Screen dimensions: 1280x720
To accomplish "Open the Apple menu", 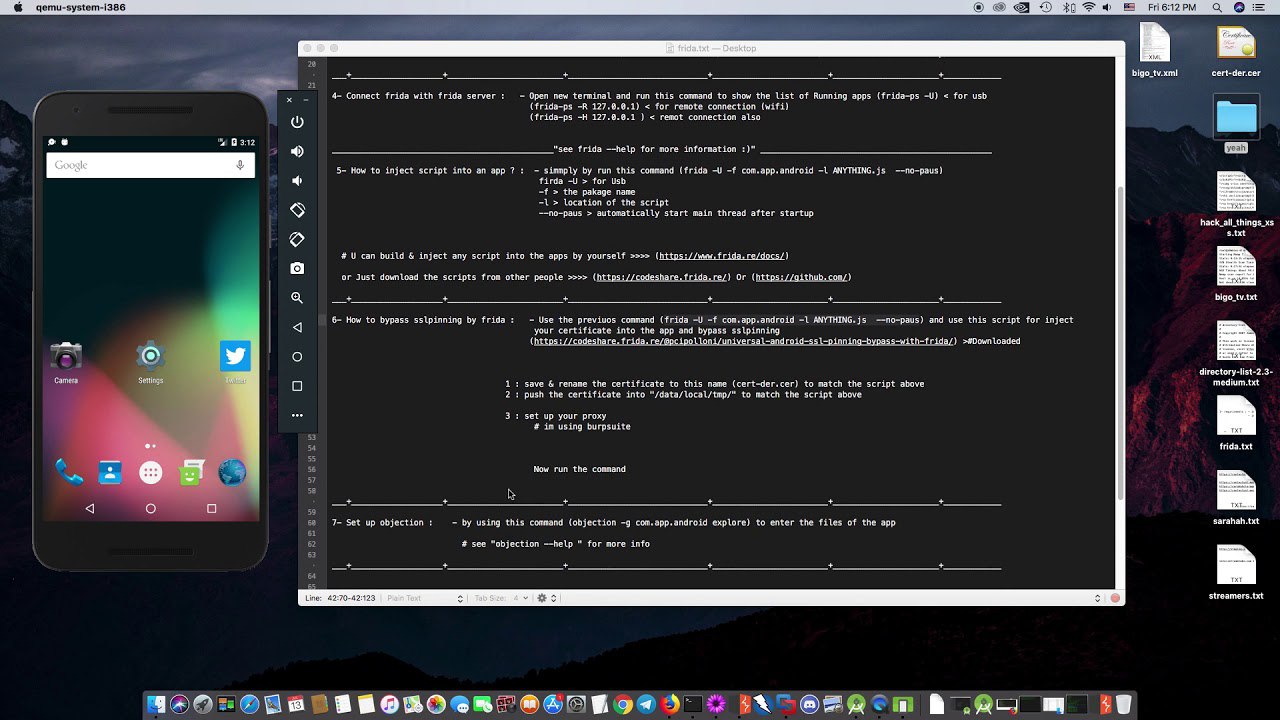I will tap(17, 7).
